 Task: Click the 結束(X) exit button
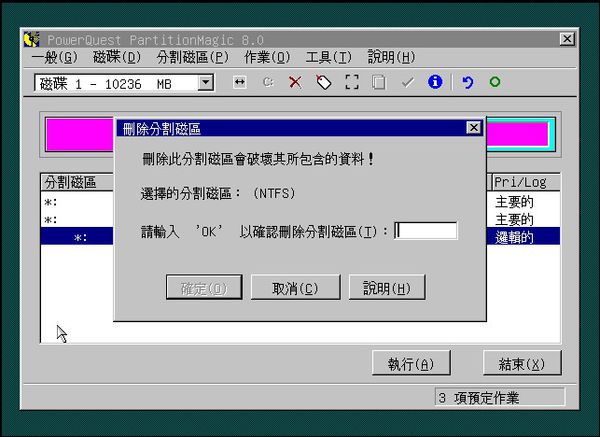[x=522, y=363]
